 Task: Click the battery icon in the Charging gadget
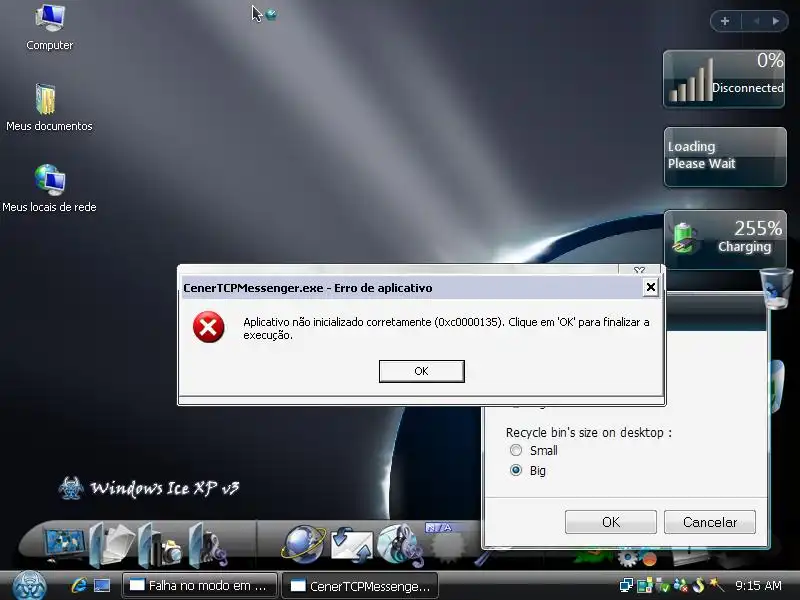[x=685, y=238]
